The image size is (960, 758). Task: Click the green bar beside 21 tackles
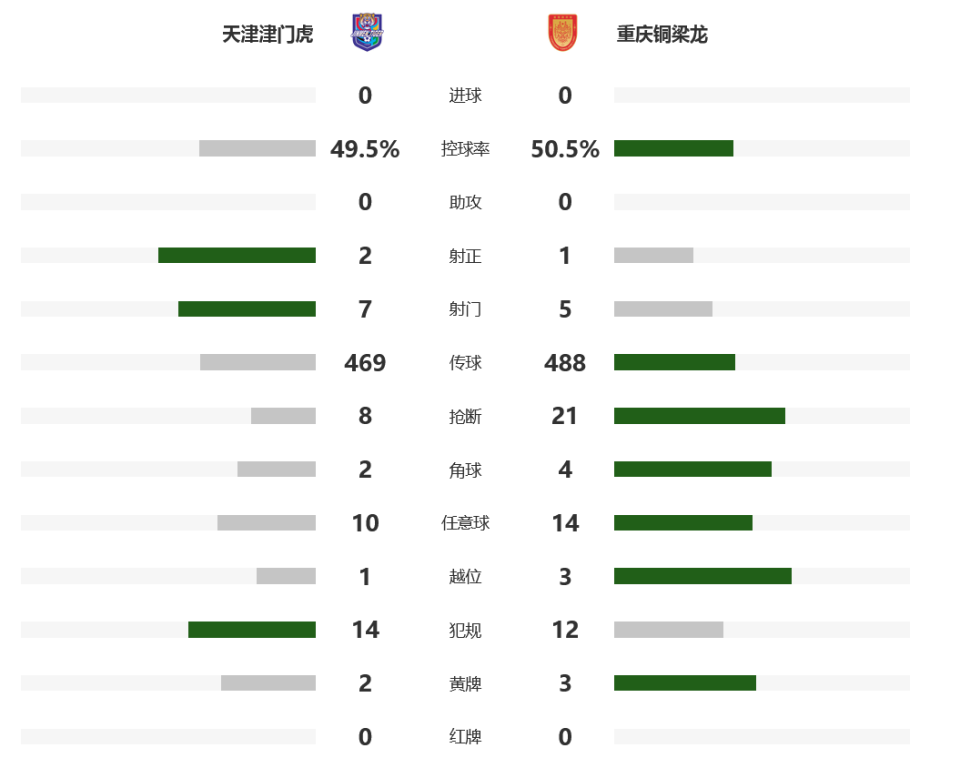[x=699, y=416]
